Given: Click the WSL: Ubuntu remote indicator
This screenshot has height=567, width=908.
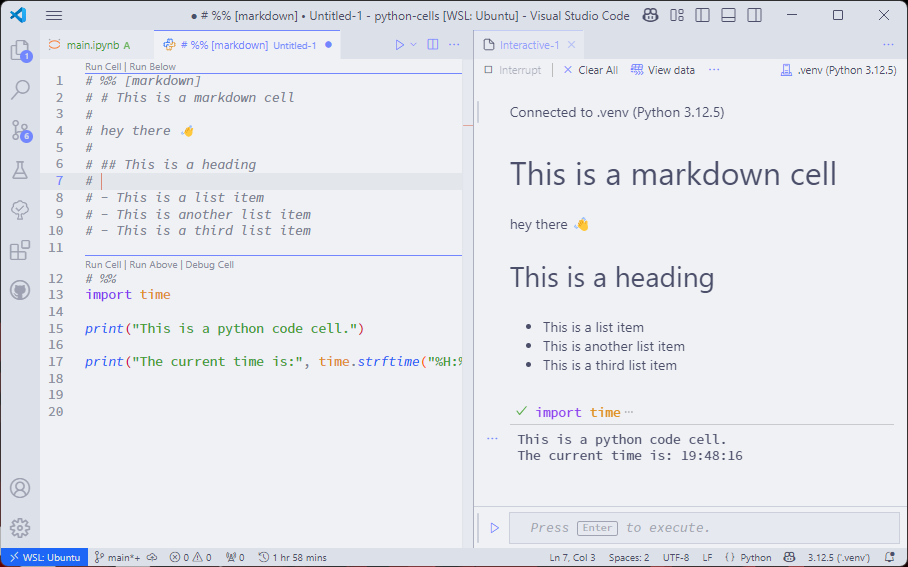Looking at the screenshot, I should pos(45,558).
